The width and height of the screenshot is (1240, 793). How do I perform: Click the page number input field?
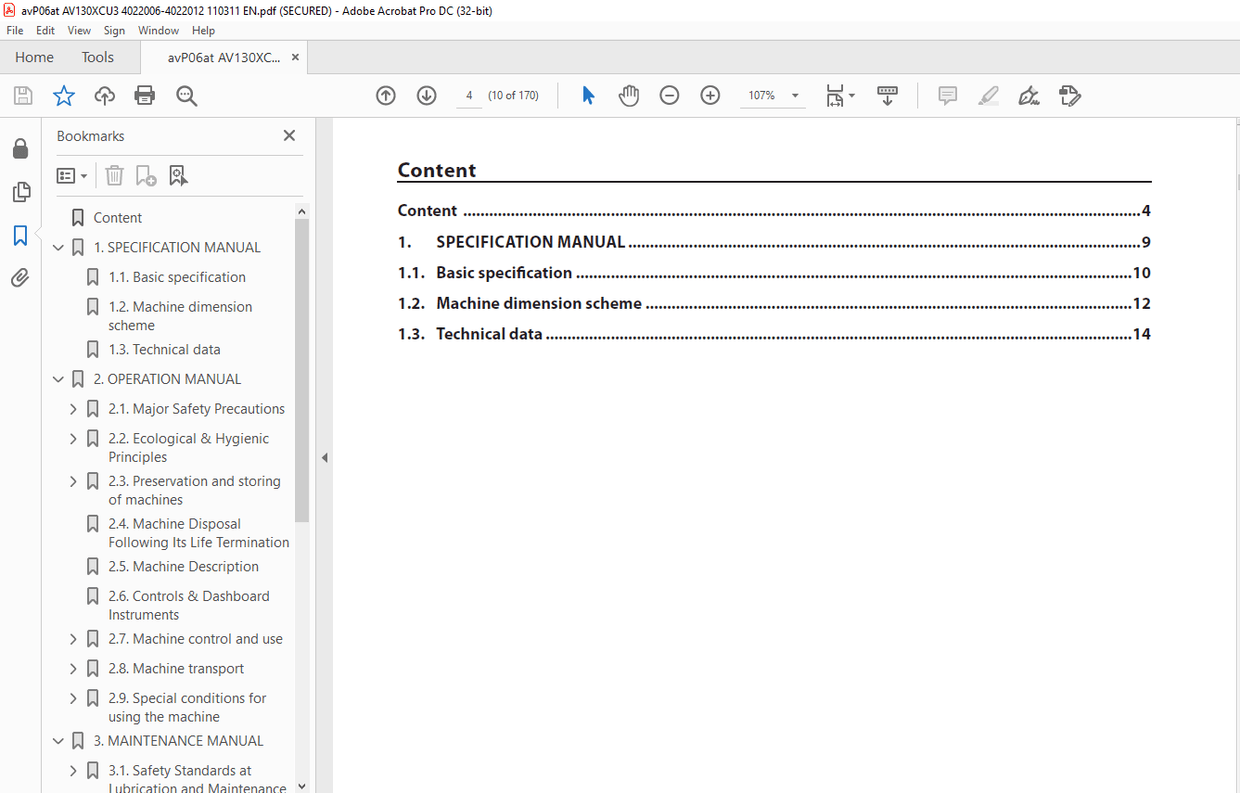[x=468, y=96]
